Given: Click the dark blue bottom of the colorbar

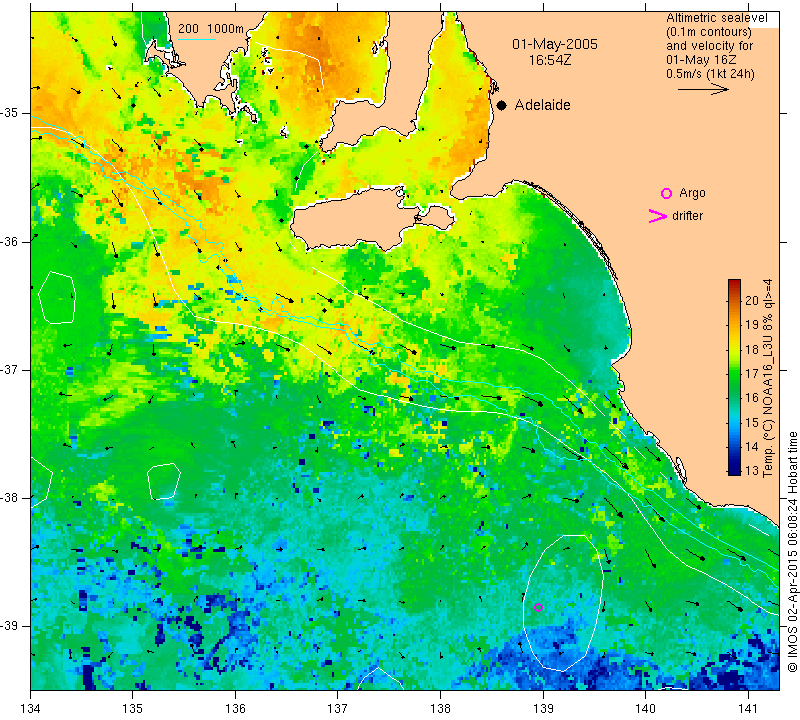Looking at the screenshot, I should coord(734,471).
